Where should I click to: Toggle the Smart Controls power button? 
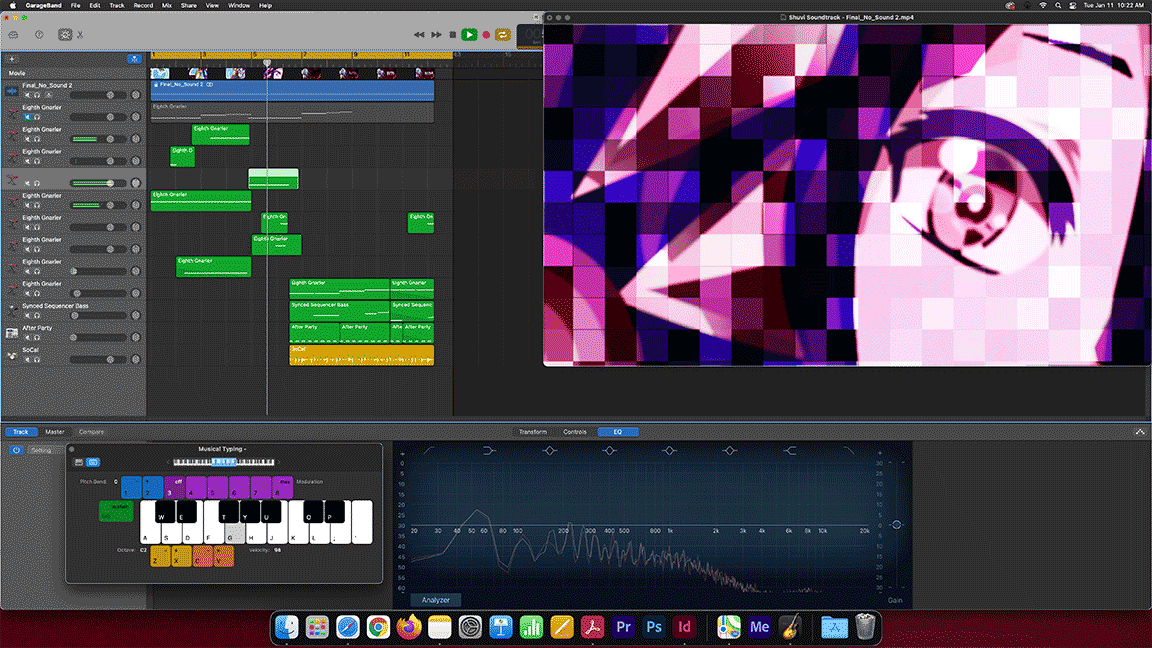coord(16,450)
